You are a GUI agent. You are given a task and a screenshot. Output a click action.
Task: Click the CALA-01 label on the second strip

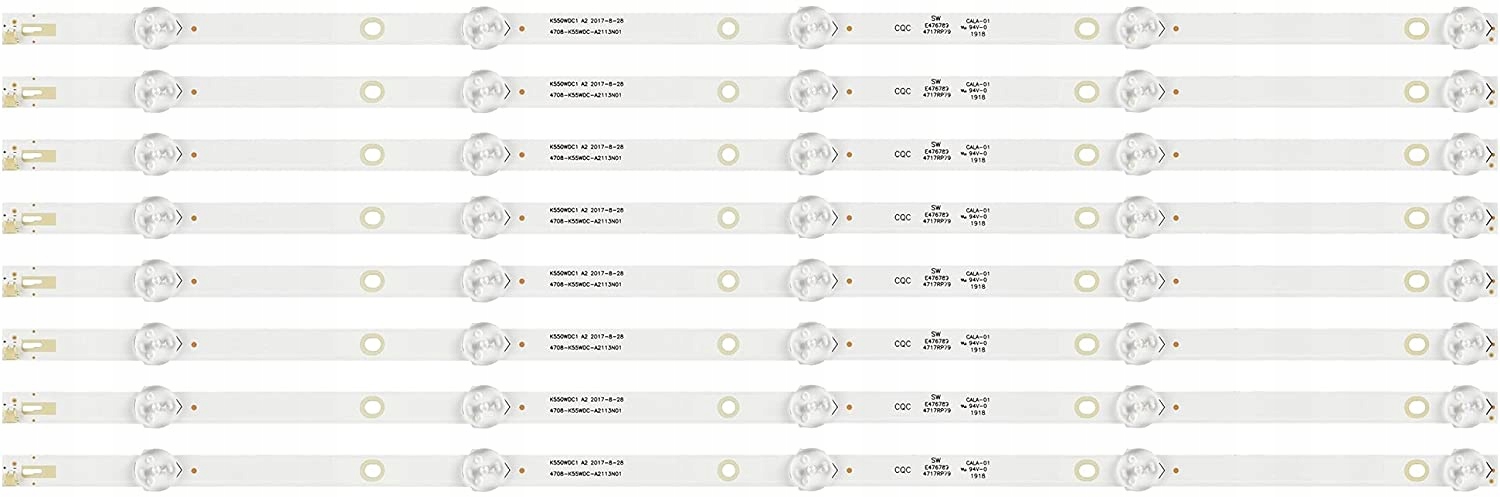click(977, 84)
